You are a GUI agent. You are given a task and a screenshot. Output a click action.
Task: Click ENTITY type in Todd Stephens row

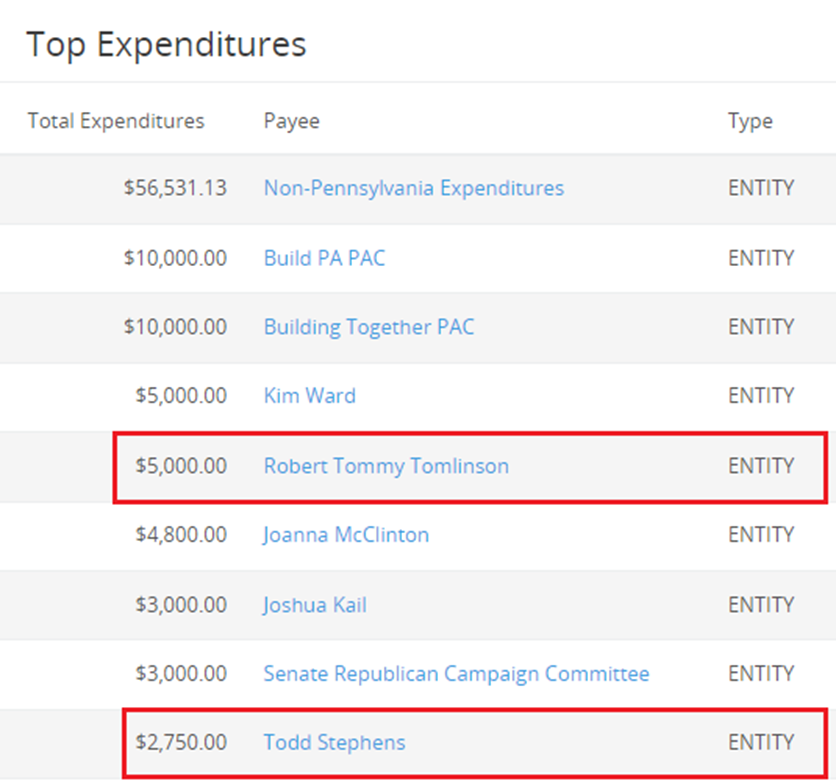pyautogui.click(x=761, y=743)
